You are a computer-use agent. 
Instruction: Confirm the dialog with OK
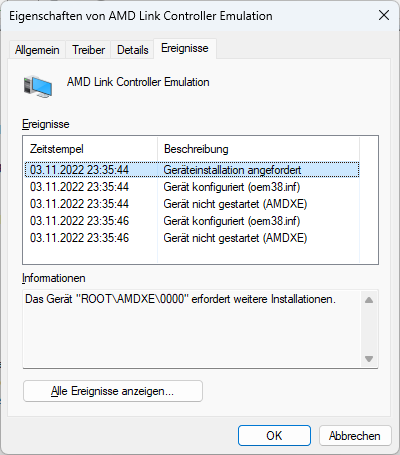[274, 435]
